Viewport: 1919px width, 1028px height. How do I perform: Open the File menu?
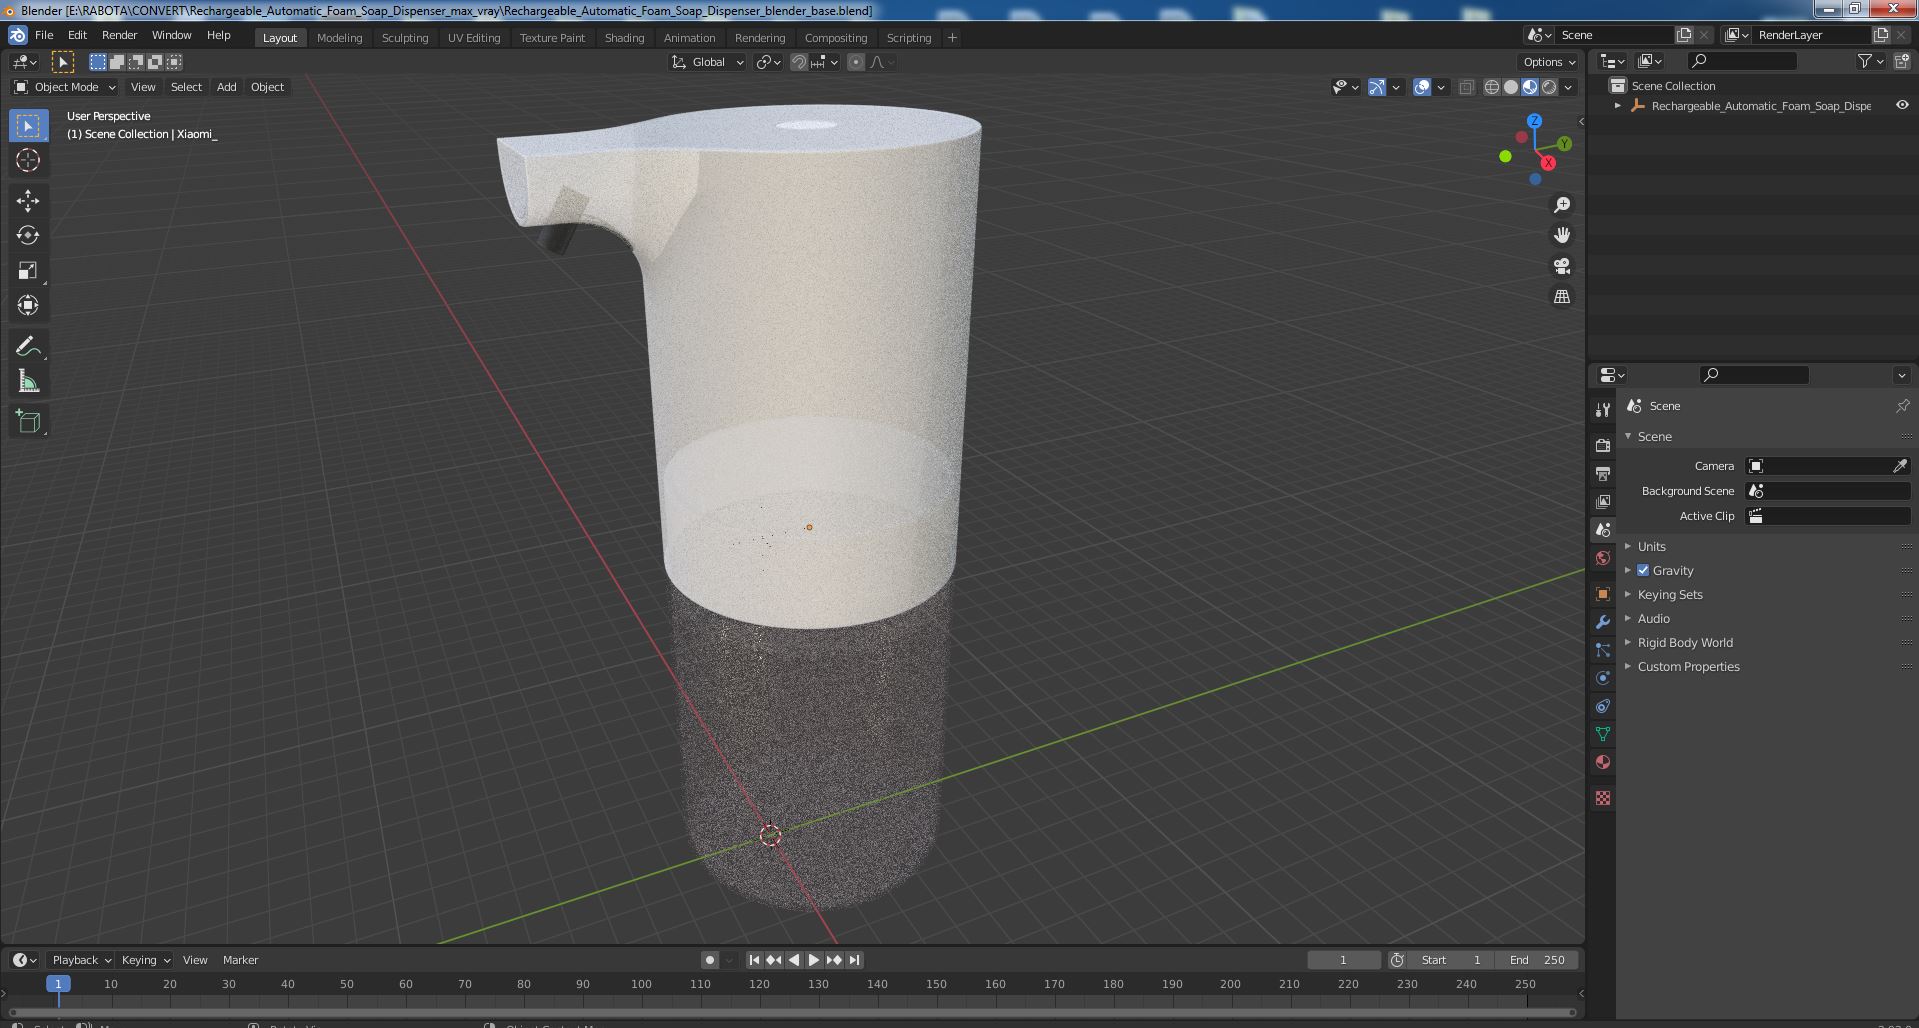(x=44, y=35)
